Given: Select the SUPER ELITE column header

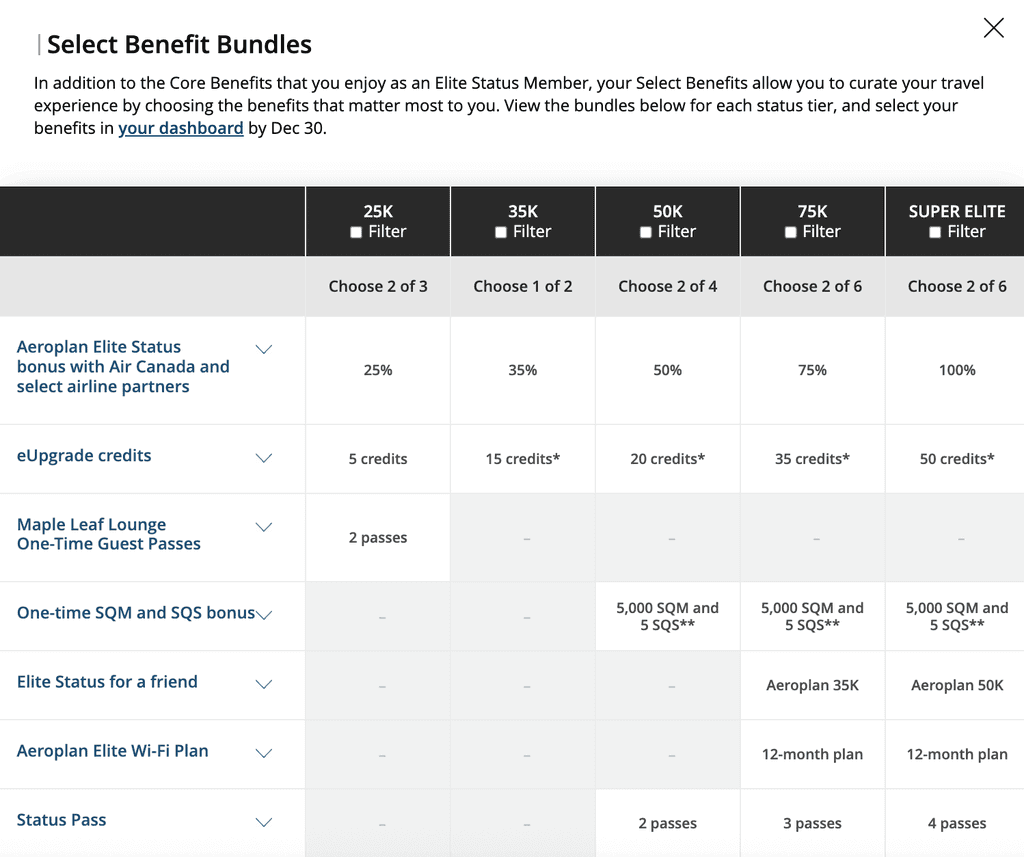Looking at the screenshot, I should [956, 212].
